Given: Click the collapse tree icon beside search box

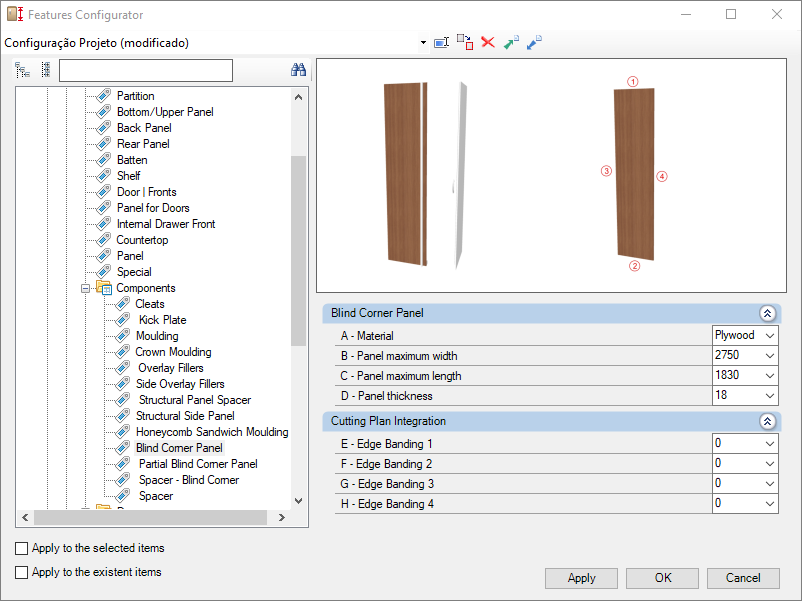Looking at the screenshot, I should click(46, 70).
